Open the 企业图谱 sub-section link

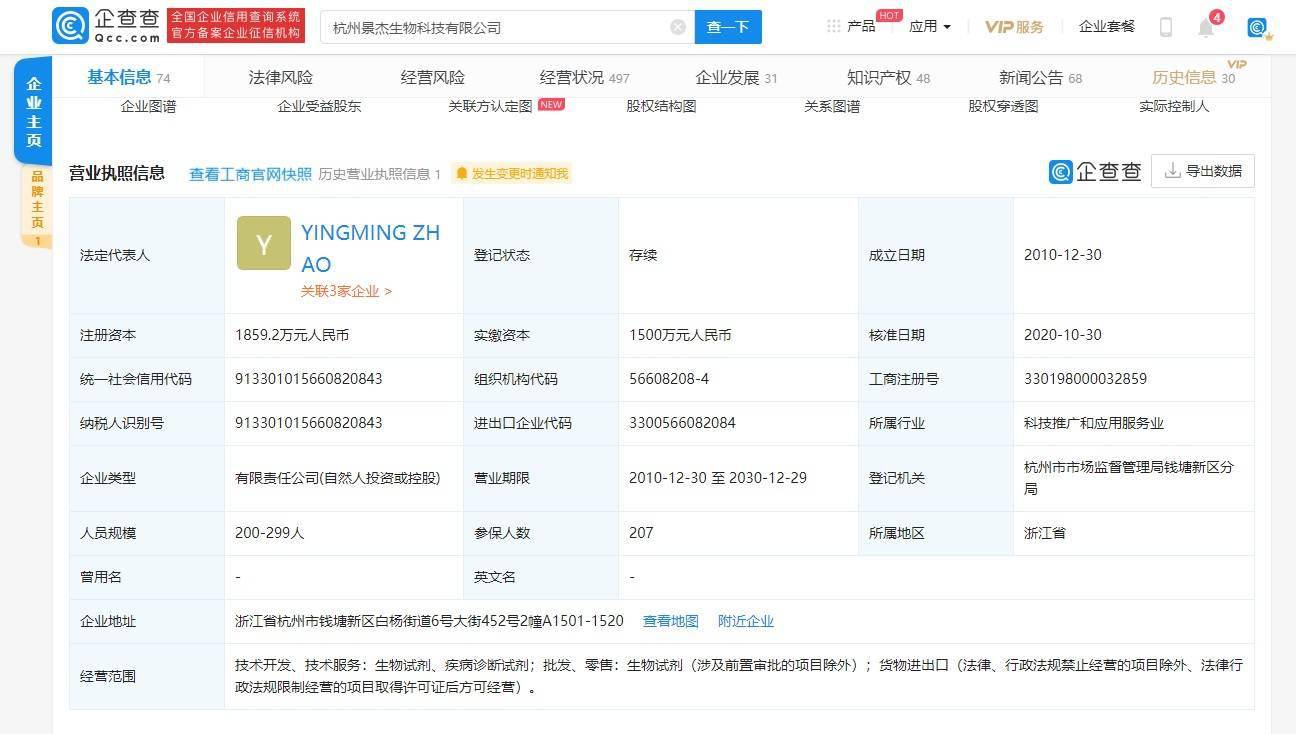coord(148,106)
